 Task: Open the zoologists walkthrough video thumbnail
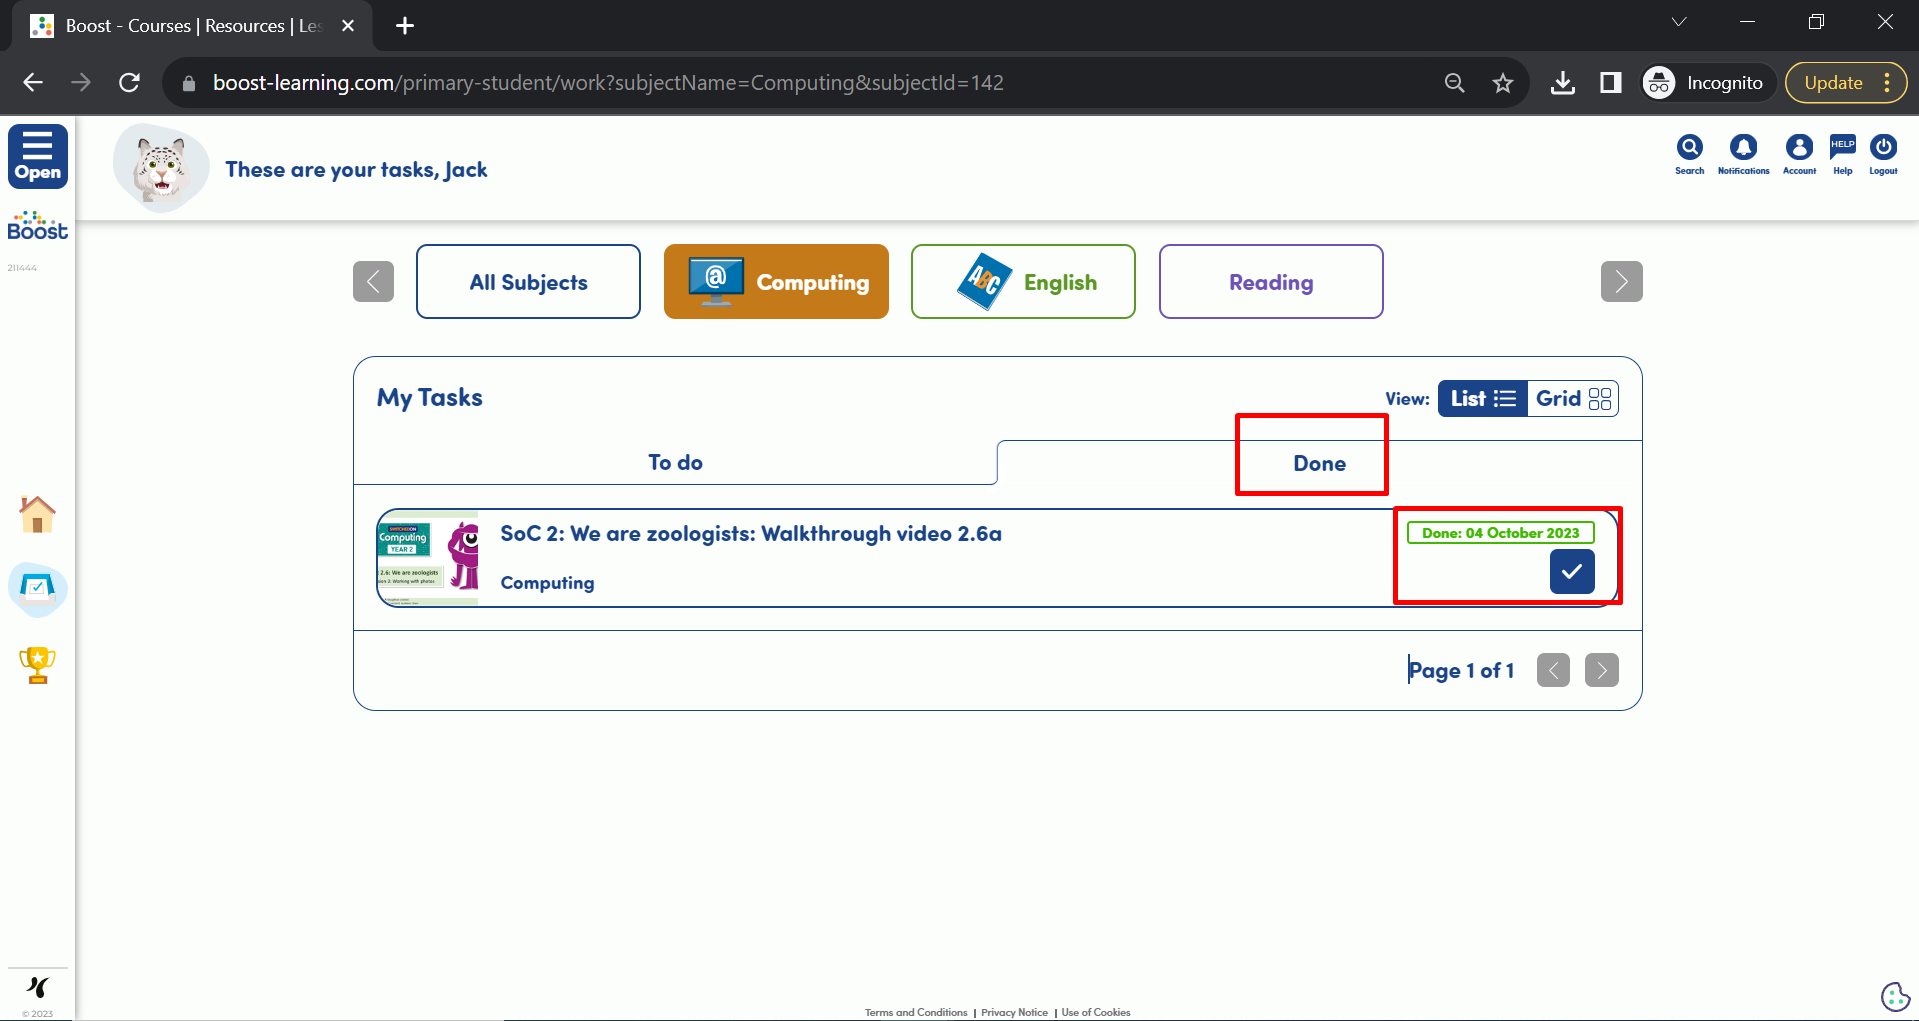point(428,558)
